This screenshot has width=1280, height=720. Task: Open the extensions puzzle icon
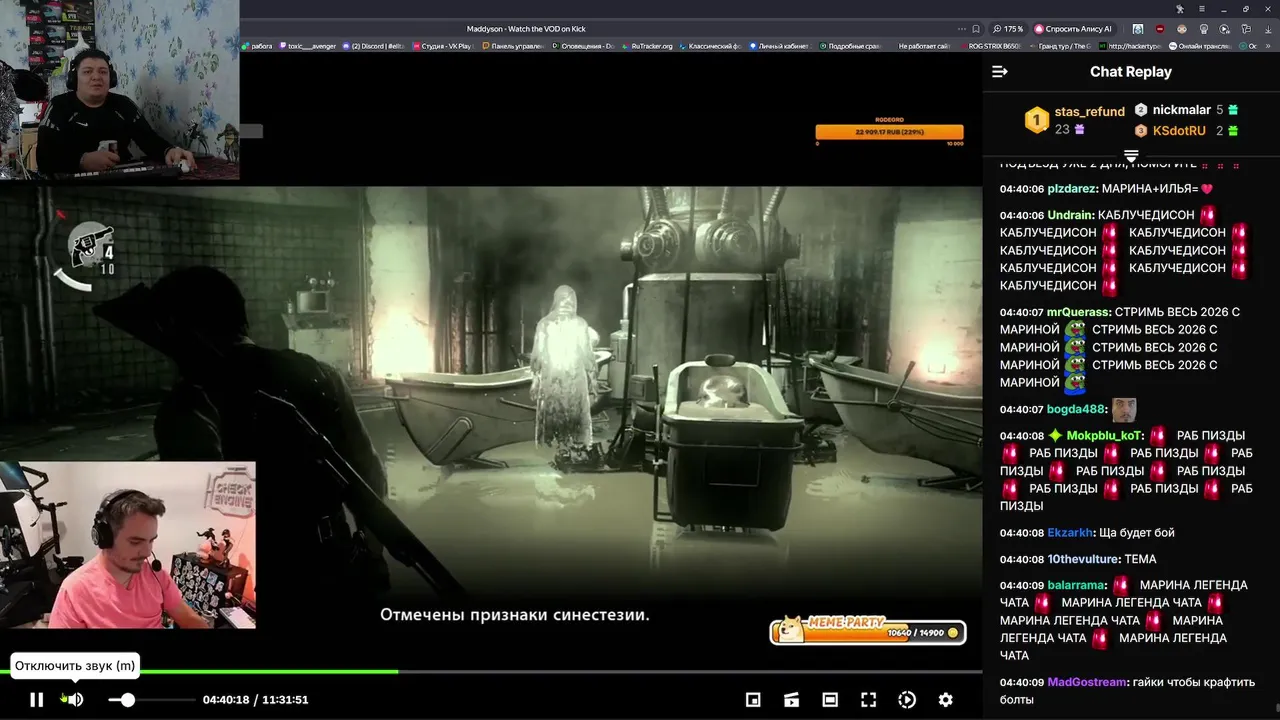pyautogui.click(x=1247, y=29)
